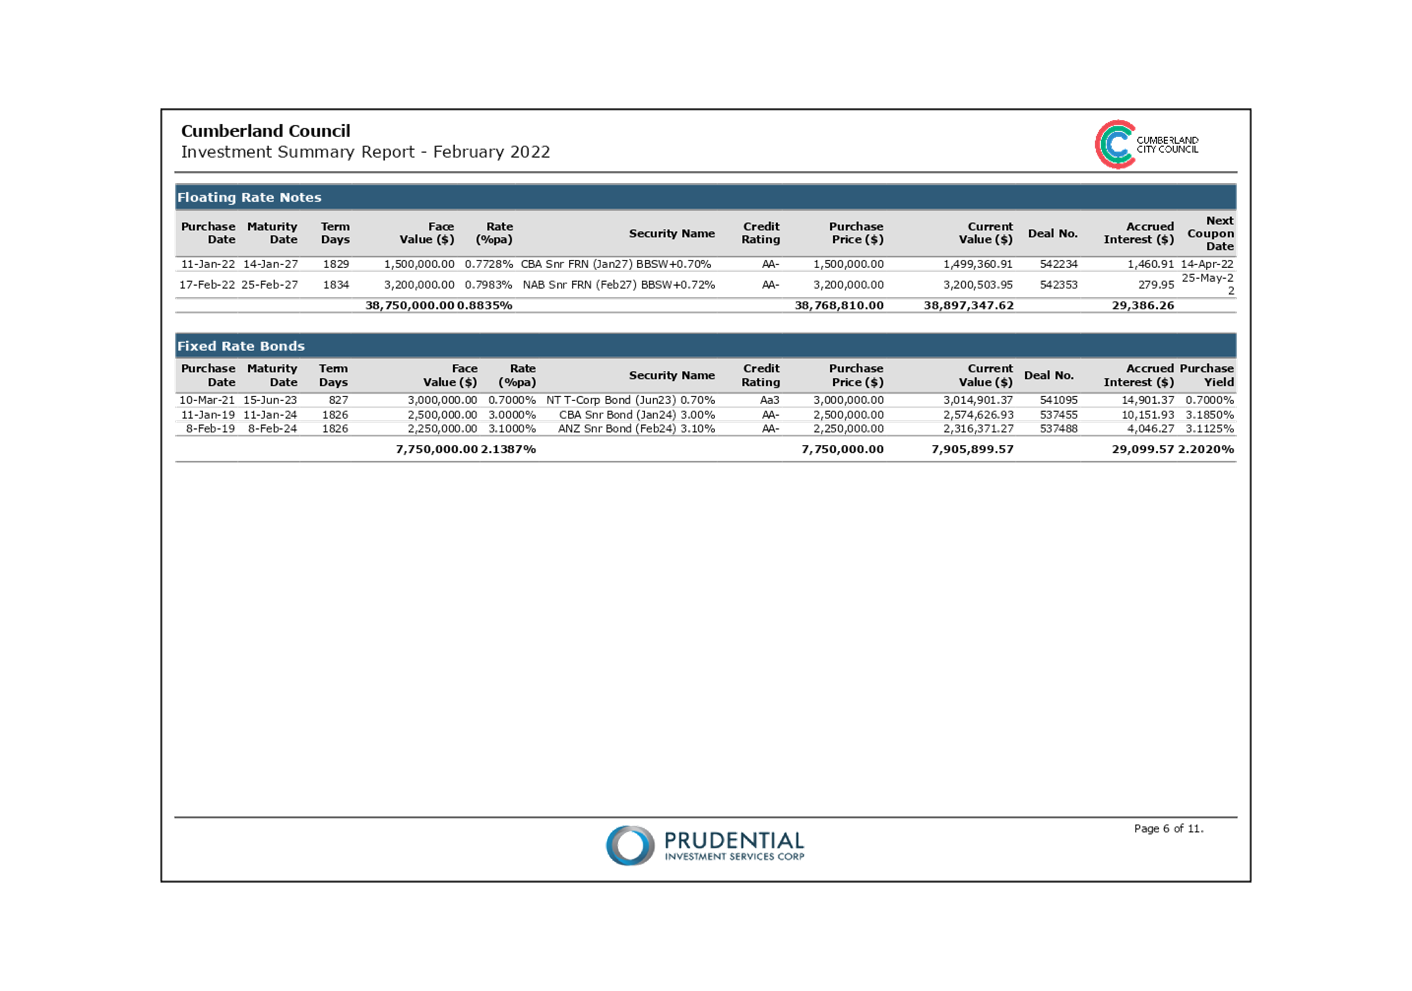Click bonds total current value 7,905,899.57
1412x991 pixels.
[972, 449]
